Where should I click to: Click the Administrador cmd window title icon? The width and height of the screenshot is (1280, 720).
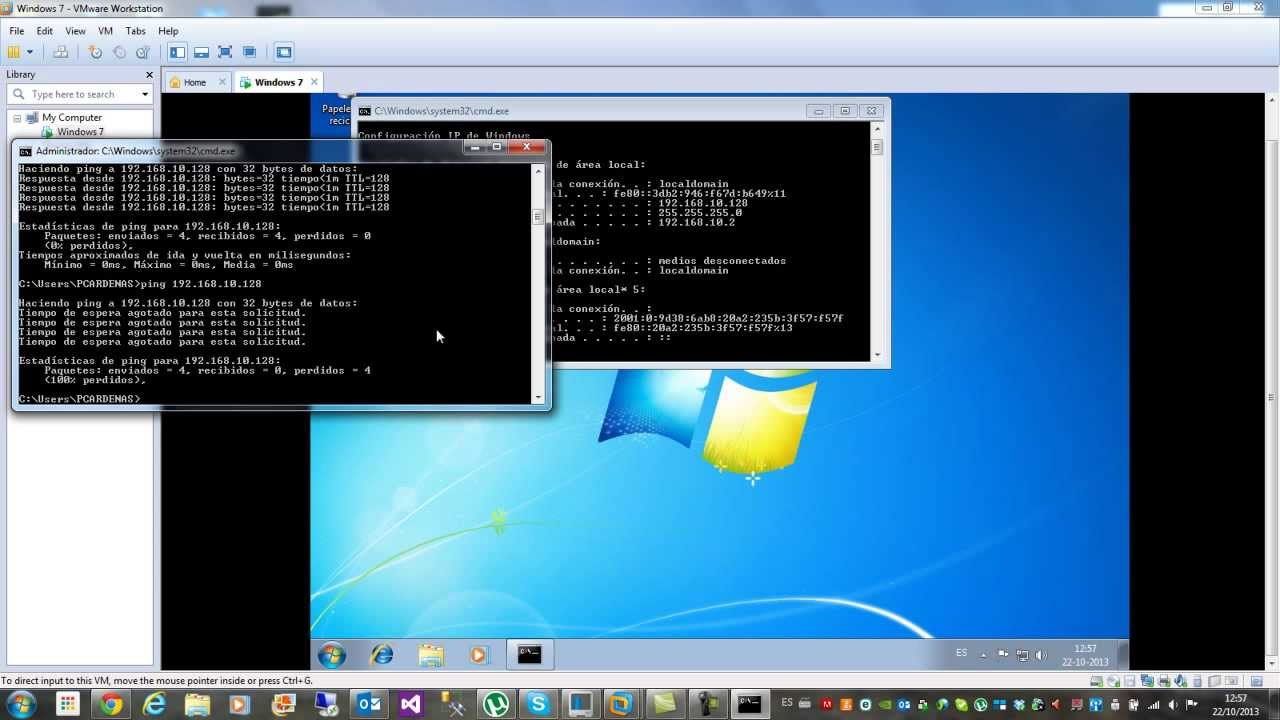pyautogui.click(x=26, y=151)
